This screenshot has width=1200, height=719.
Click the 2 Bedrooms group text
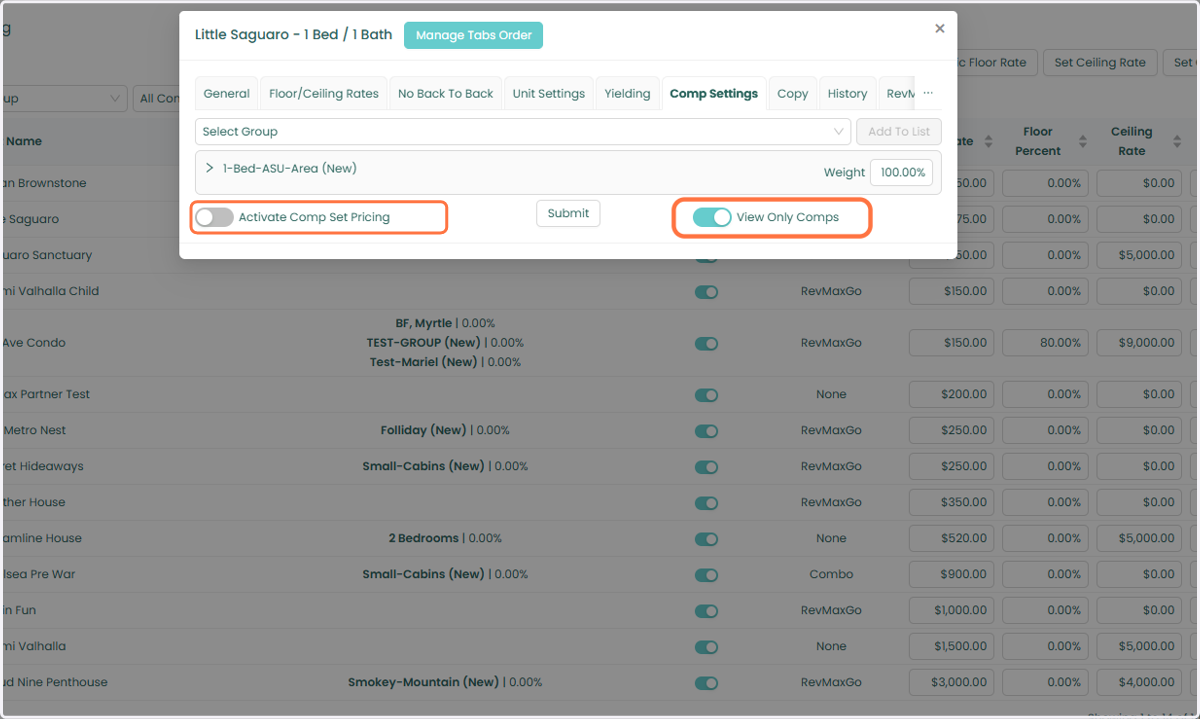tap(424, 539)
